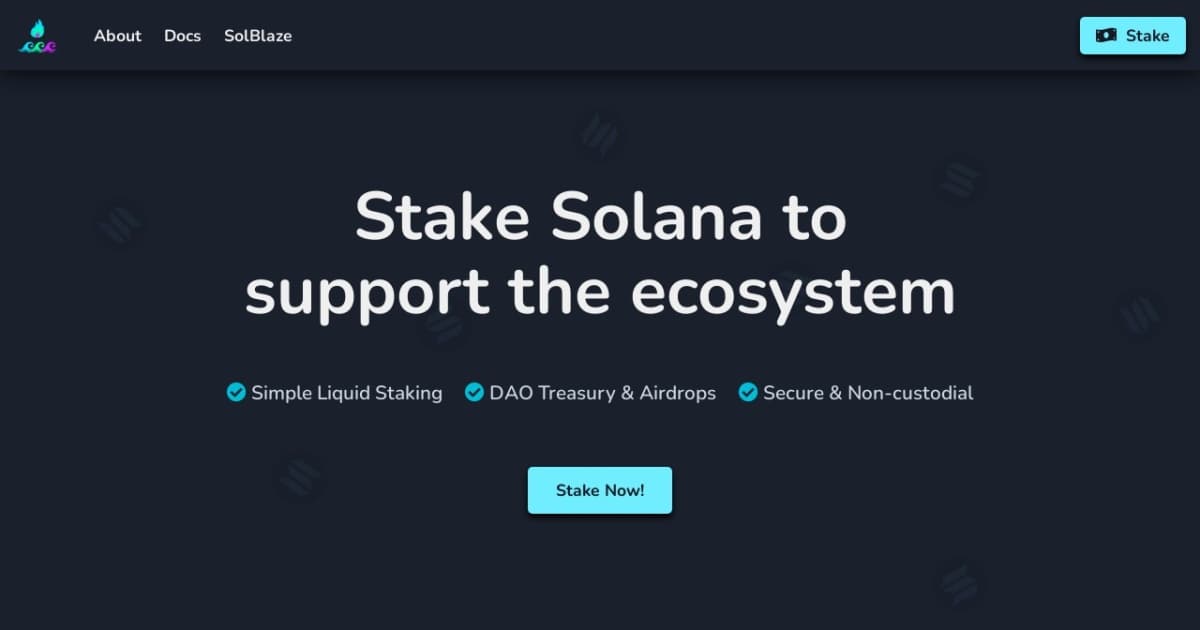Click the faint Solana watermark left of the headline's first line

[x=120, y=225]
